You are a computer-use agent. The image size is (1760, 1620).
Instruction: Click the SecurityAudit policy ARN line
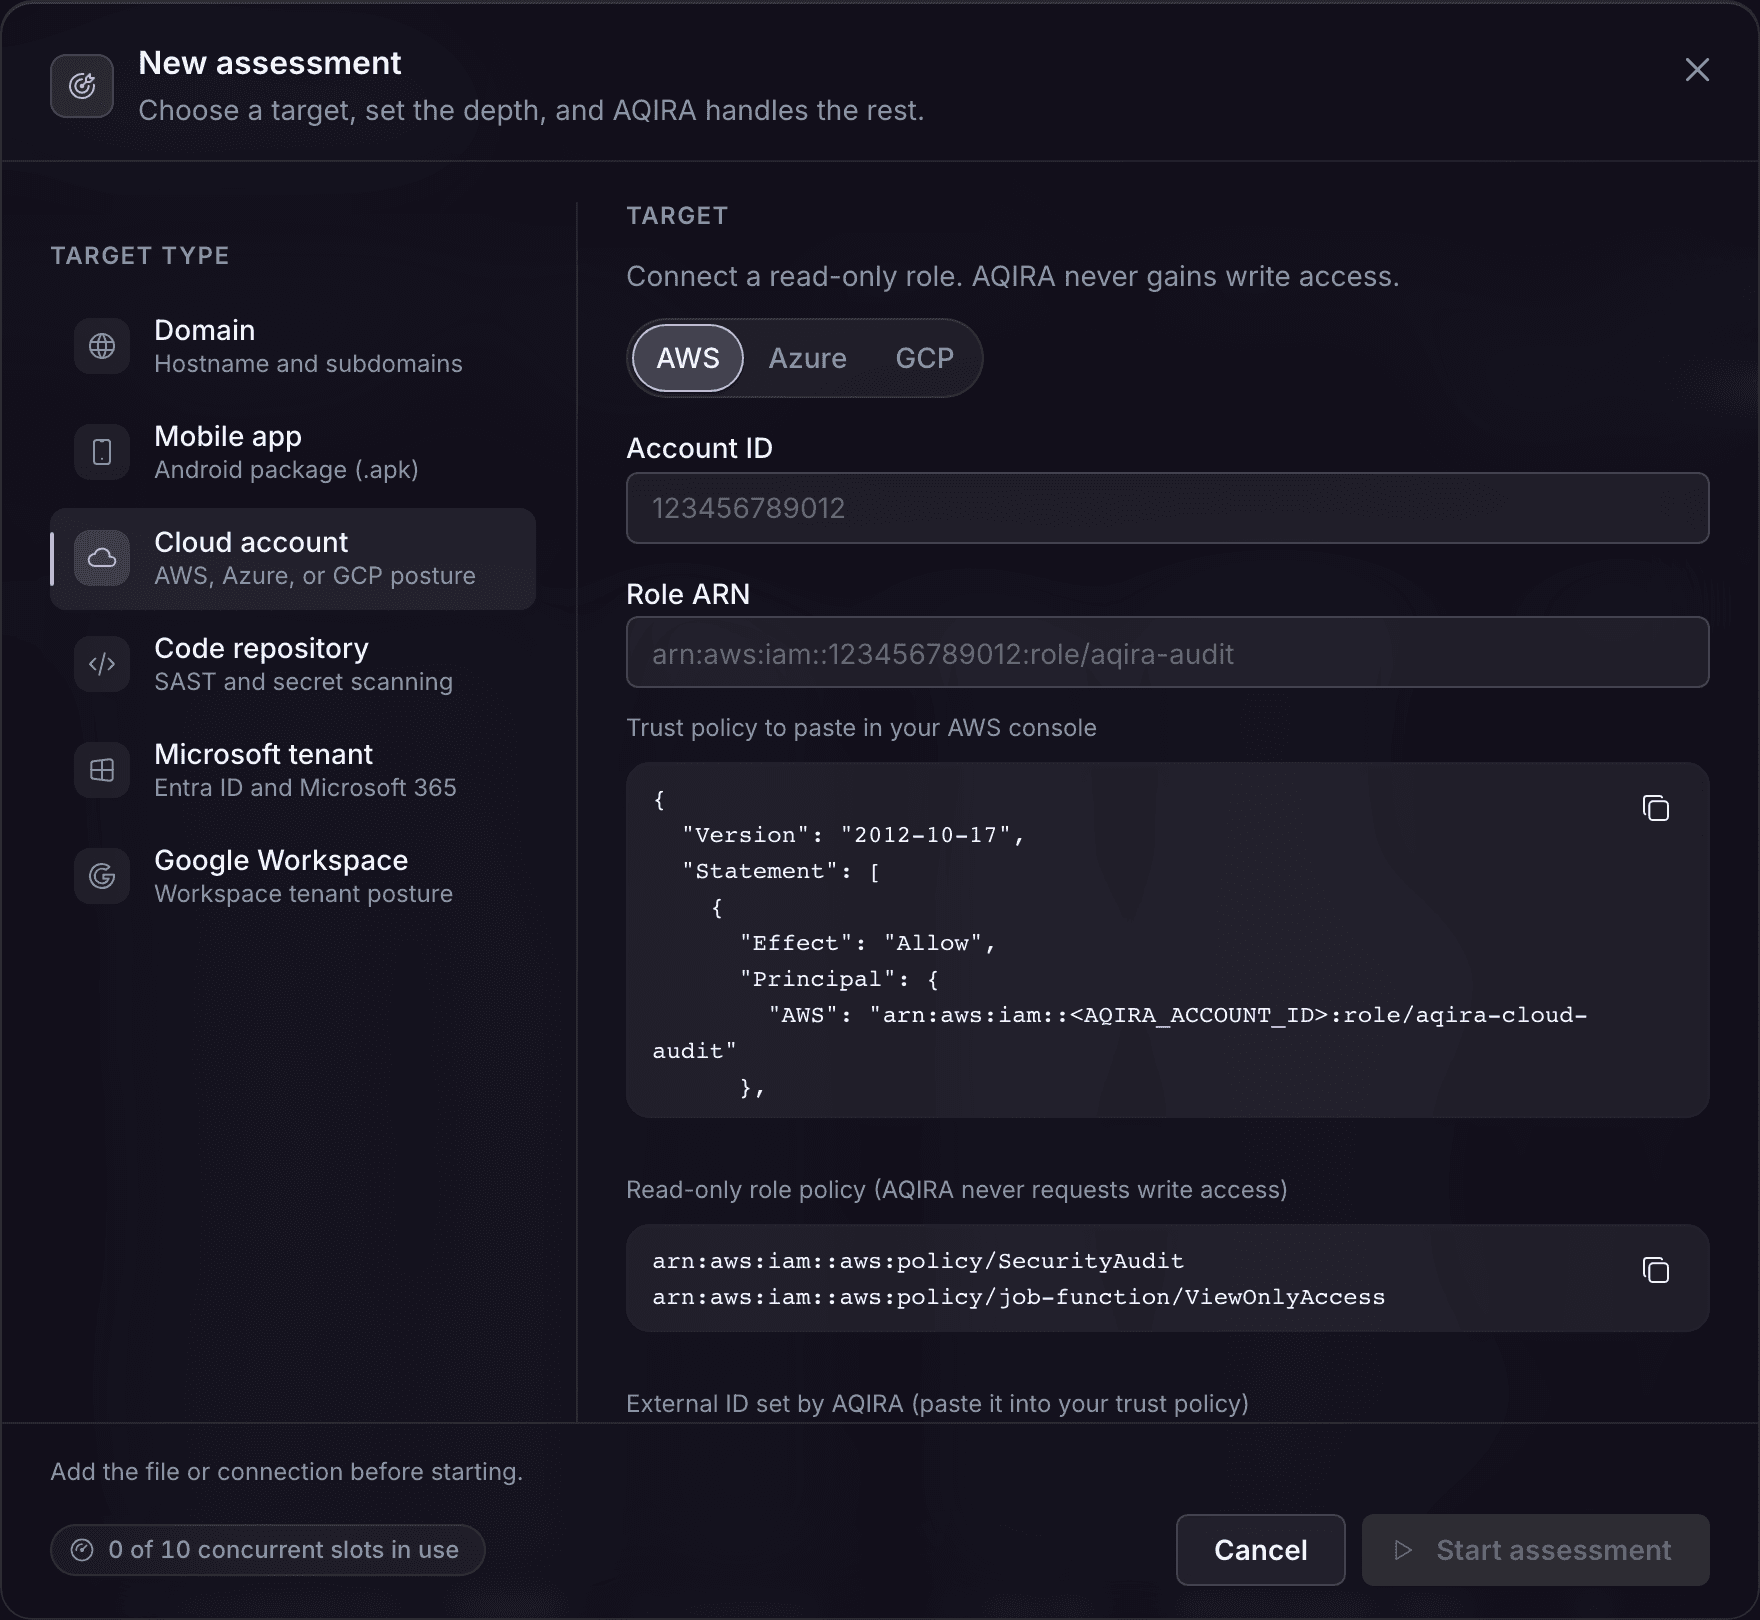(x=918, y=1261)
